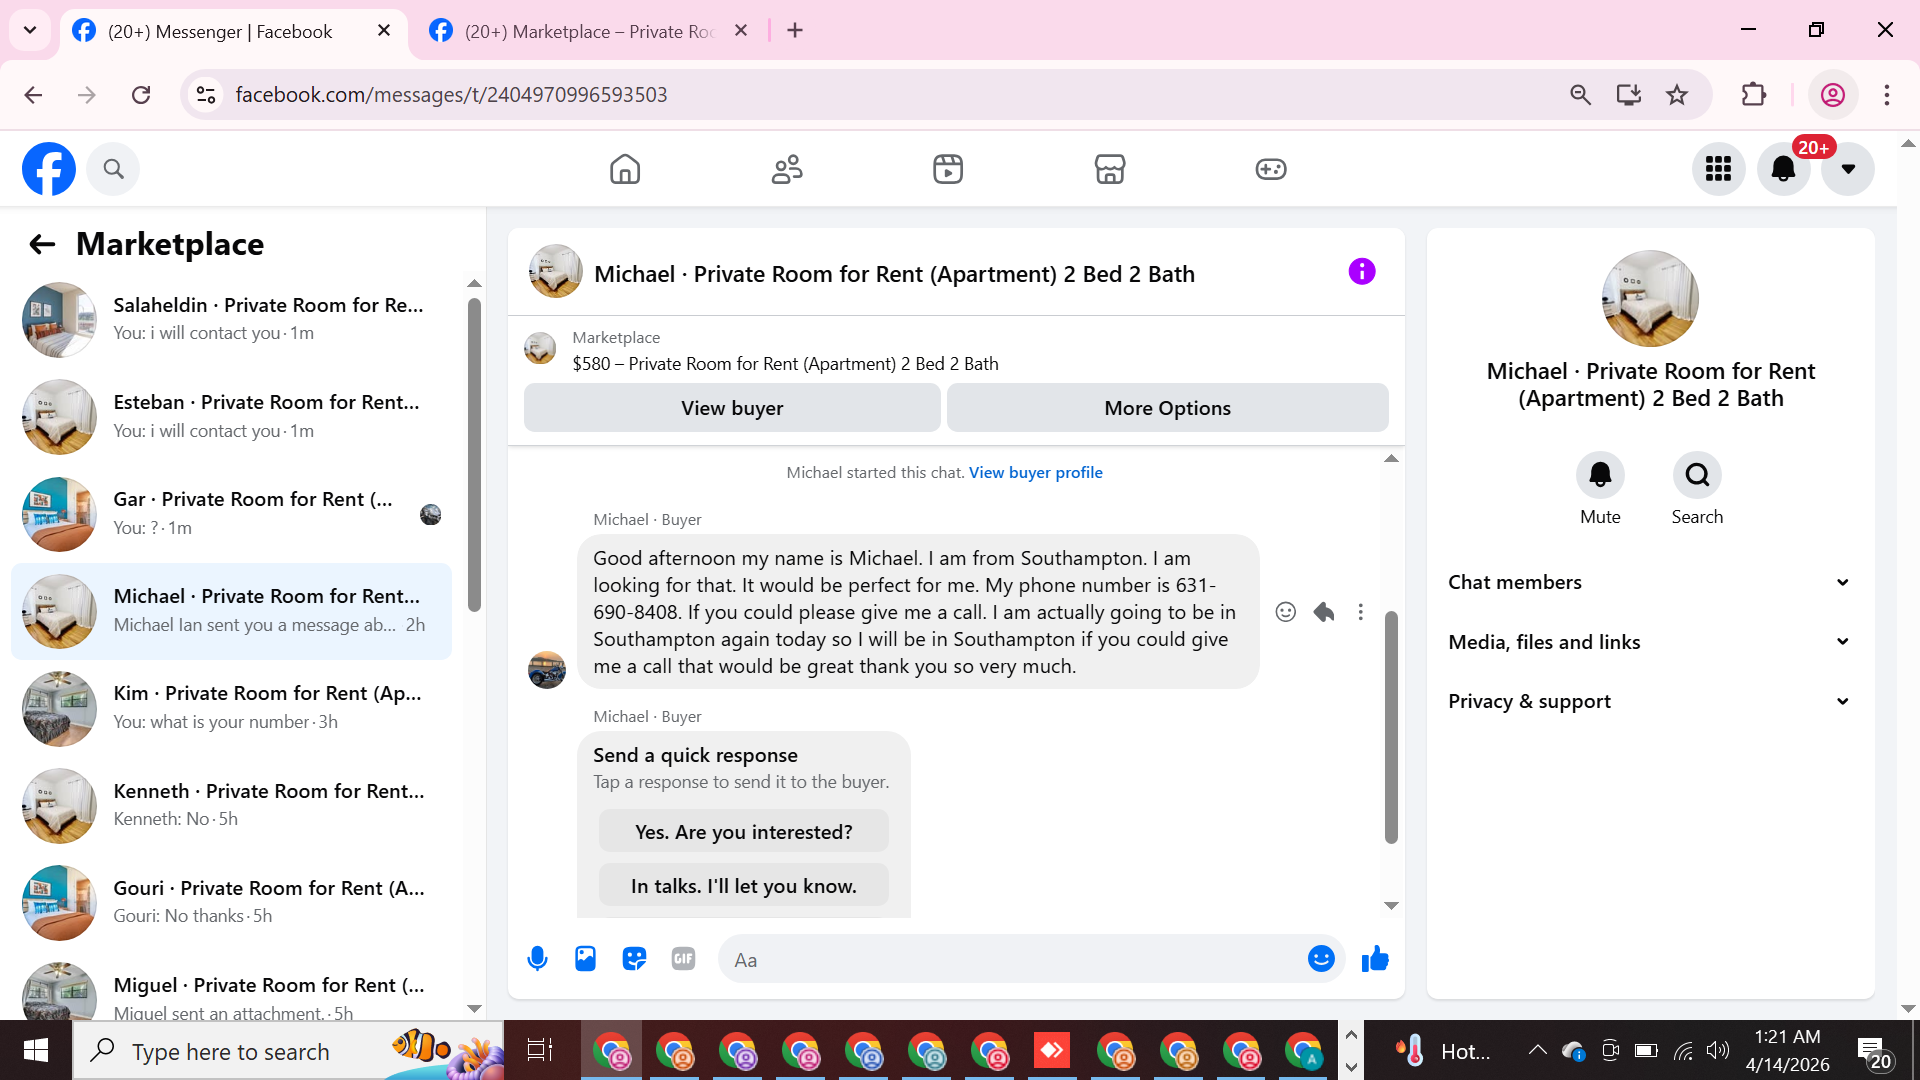Open the GIF picker icon
The height and width of the screenshot is (1080, 1920).
pos(683,959)
